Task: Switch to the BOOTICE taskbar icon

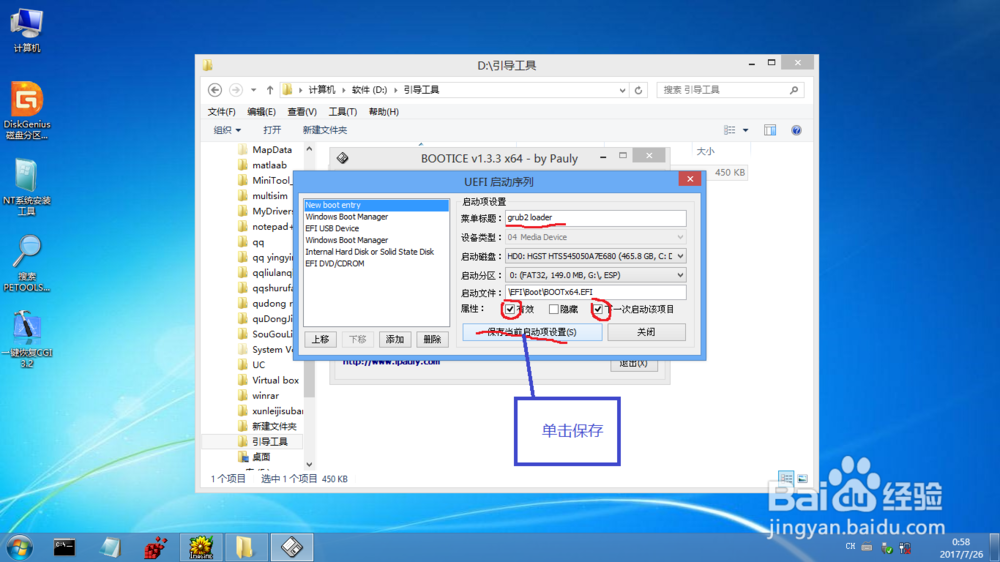Action: (292, 547)
